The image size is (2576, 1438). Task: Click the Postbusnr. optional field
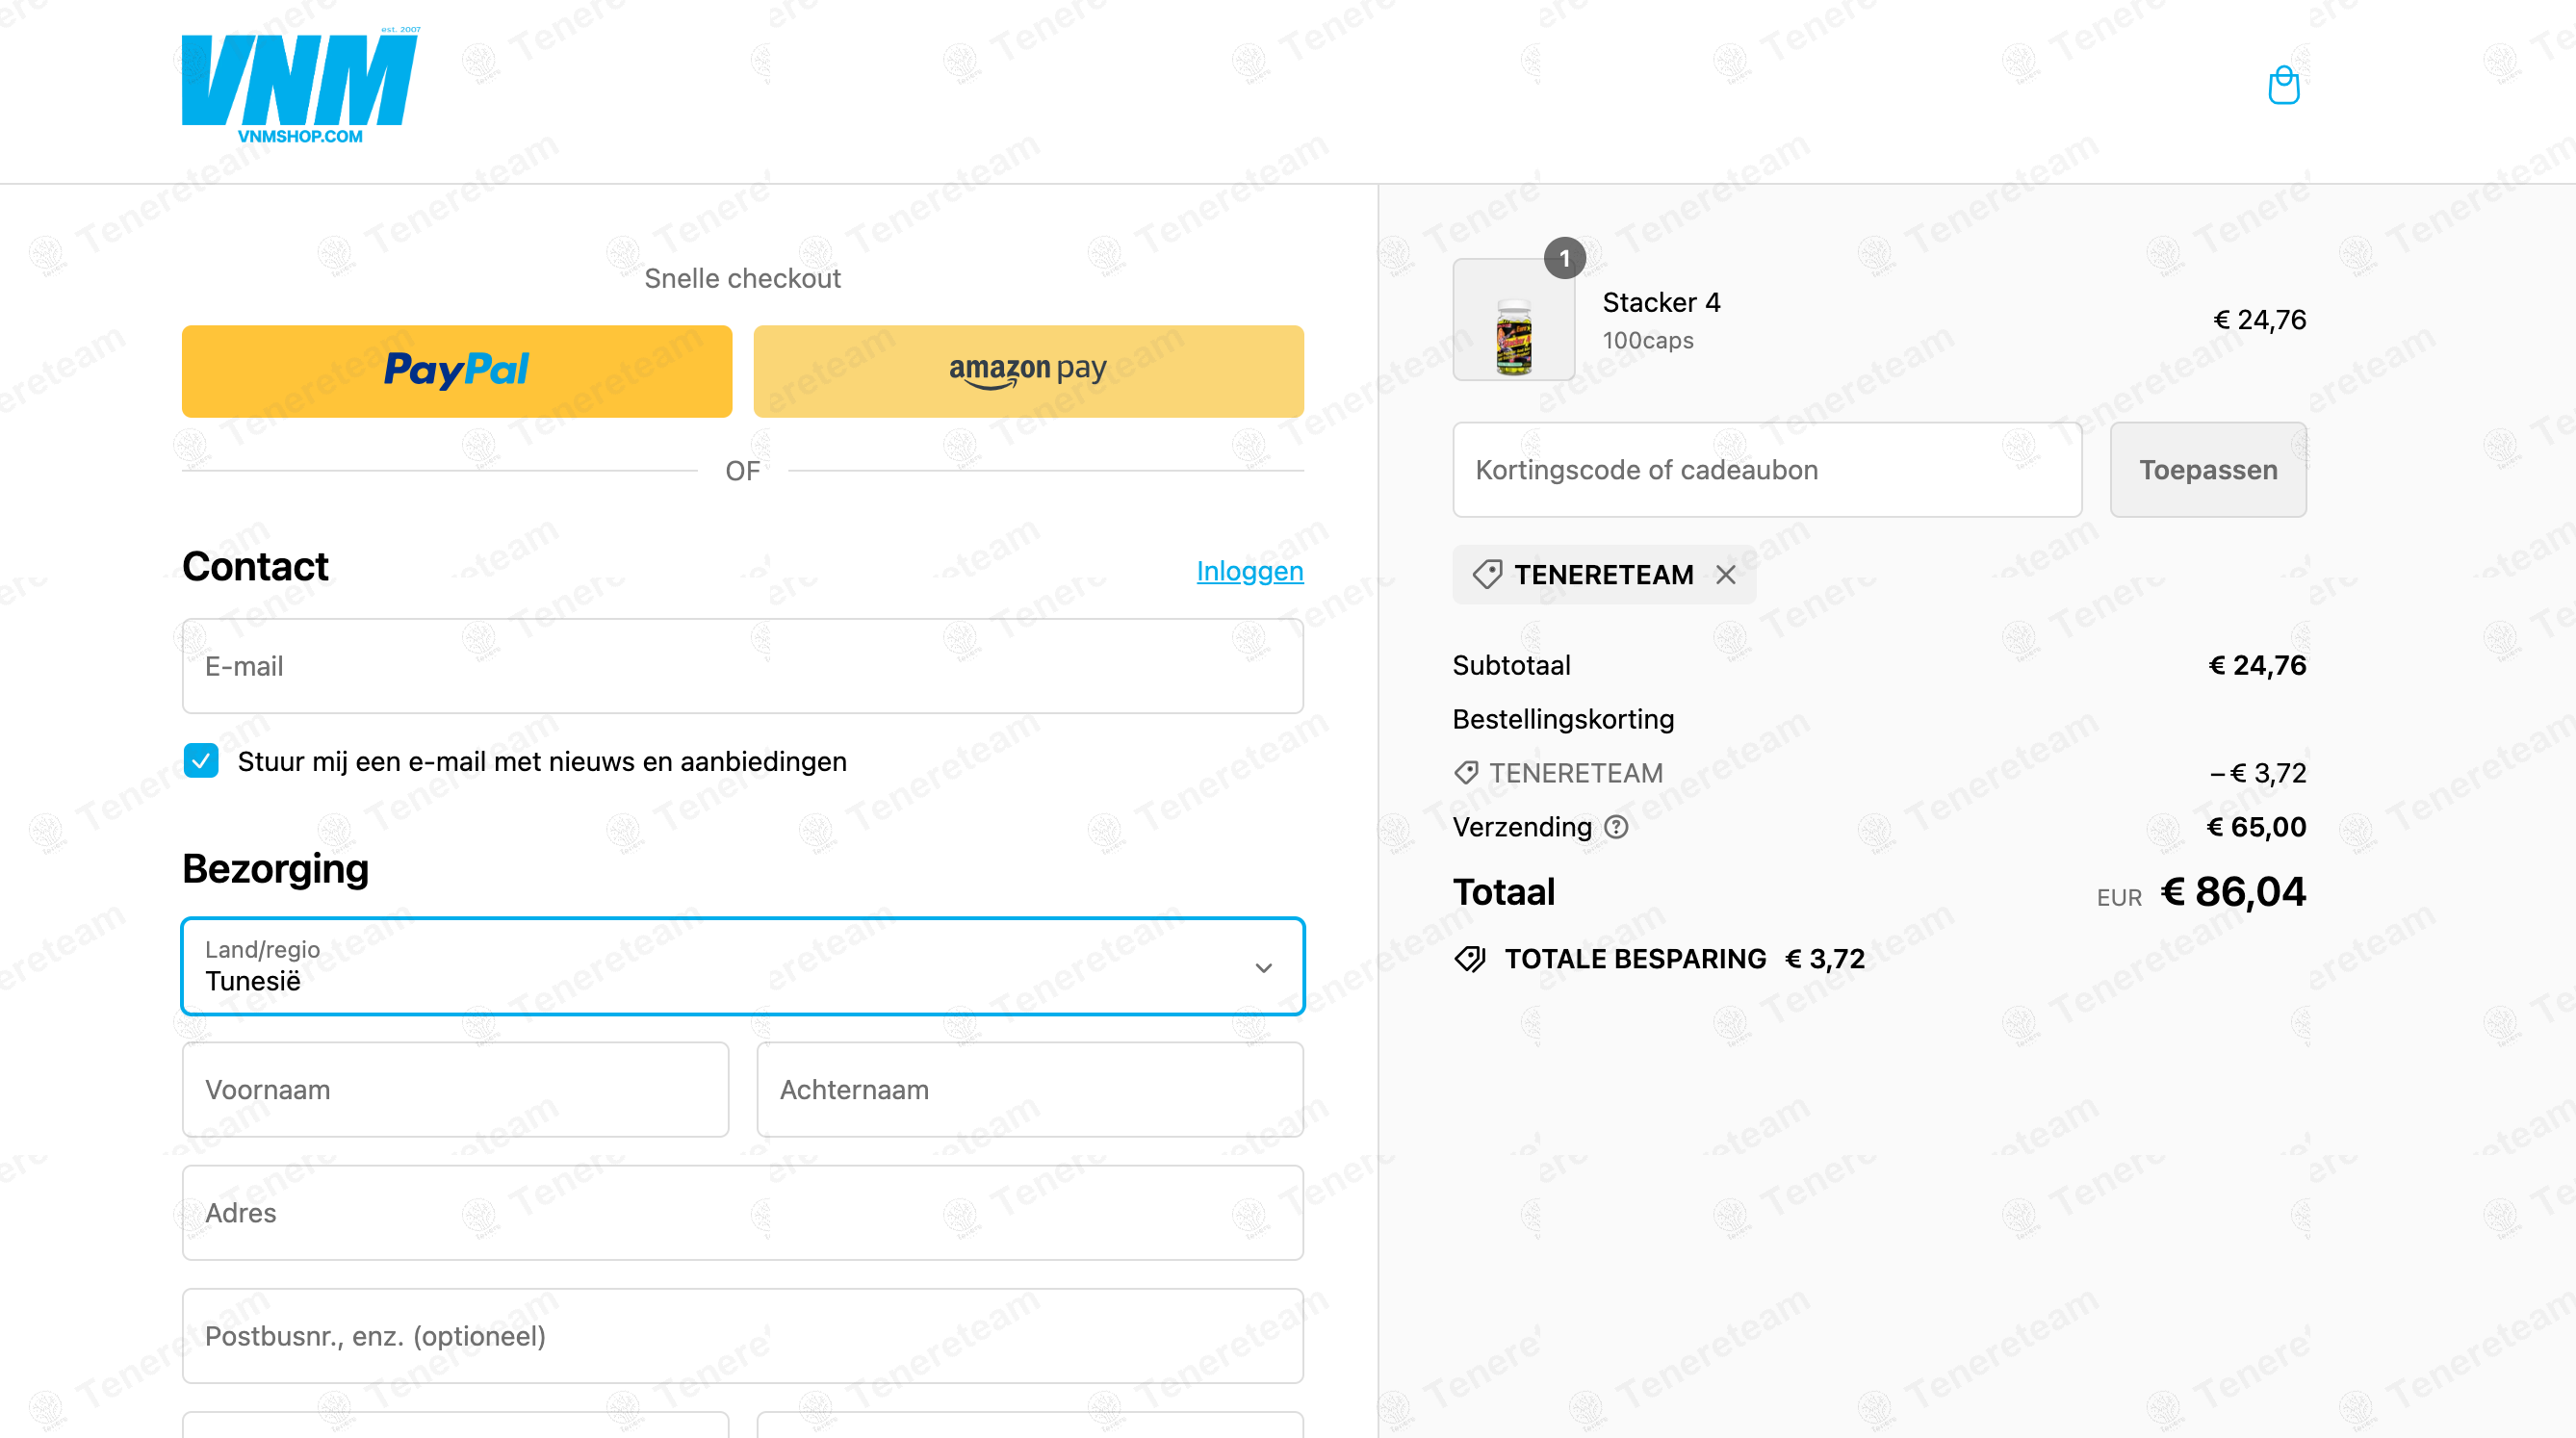coord(743,1335)
